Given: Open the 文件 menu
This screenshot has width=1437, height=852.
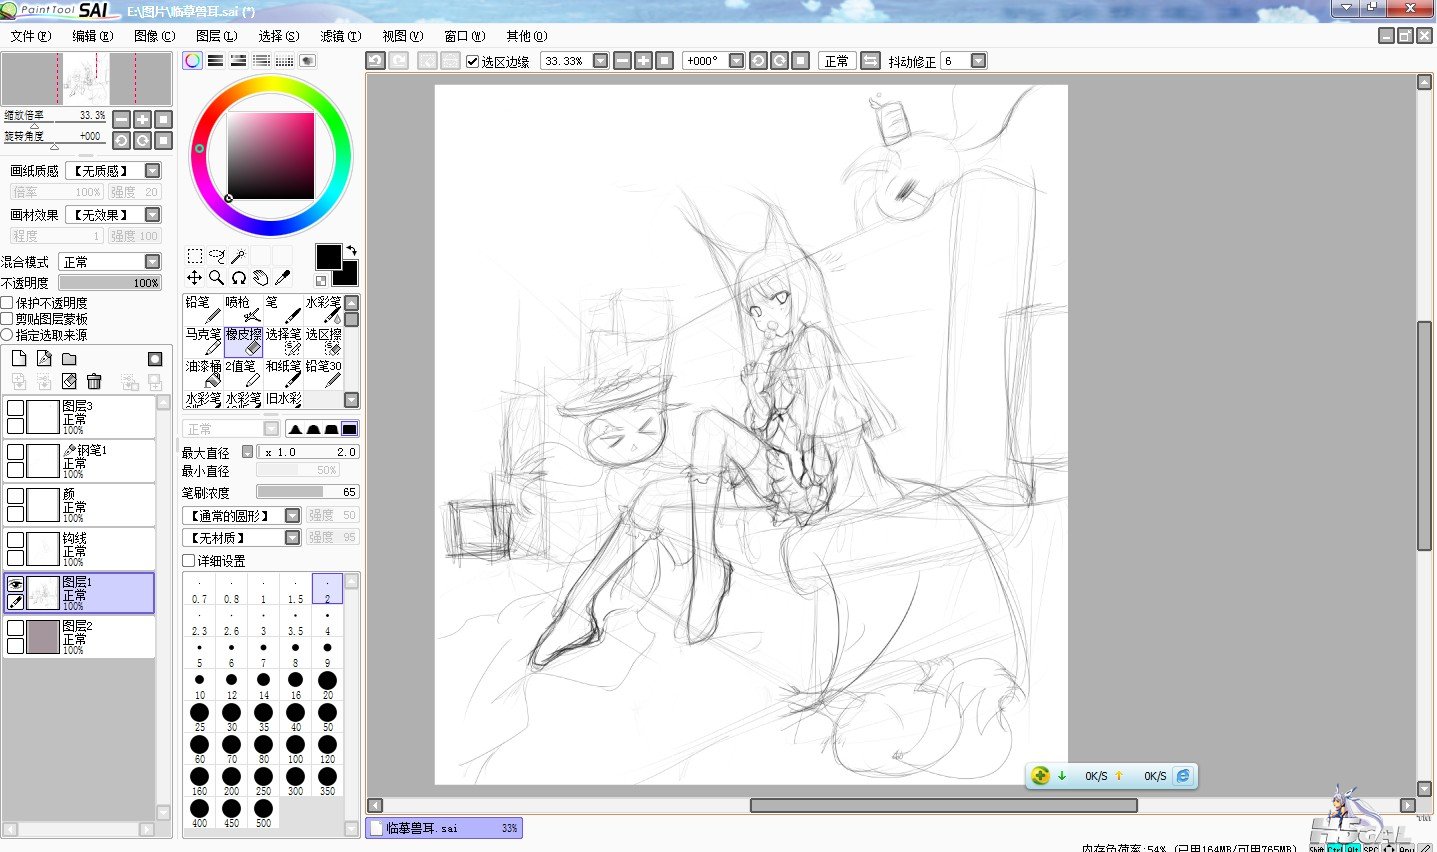Looking at the screenshot, I should [x=30, y=36].
